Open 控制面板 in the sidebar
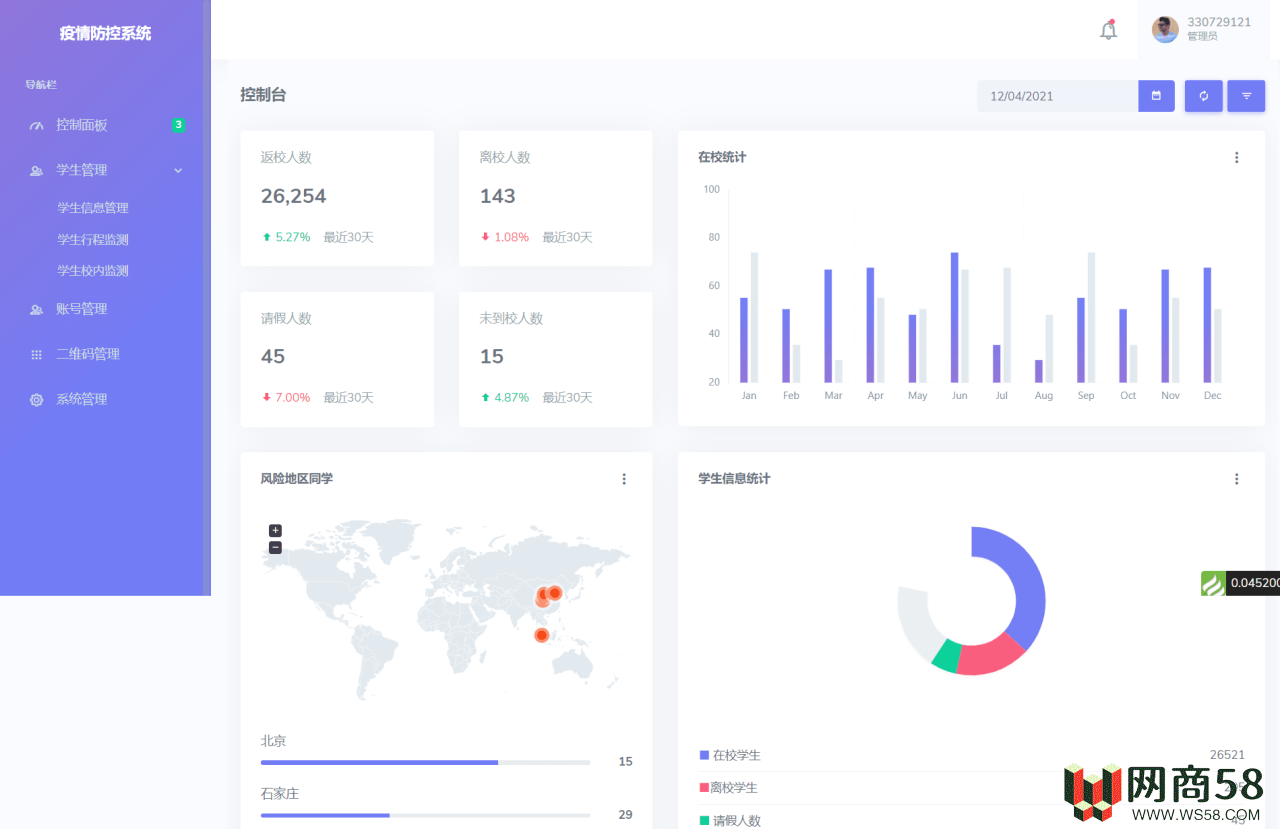The image size is (1280, 829). (82, 125)
